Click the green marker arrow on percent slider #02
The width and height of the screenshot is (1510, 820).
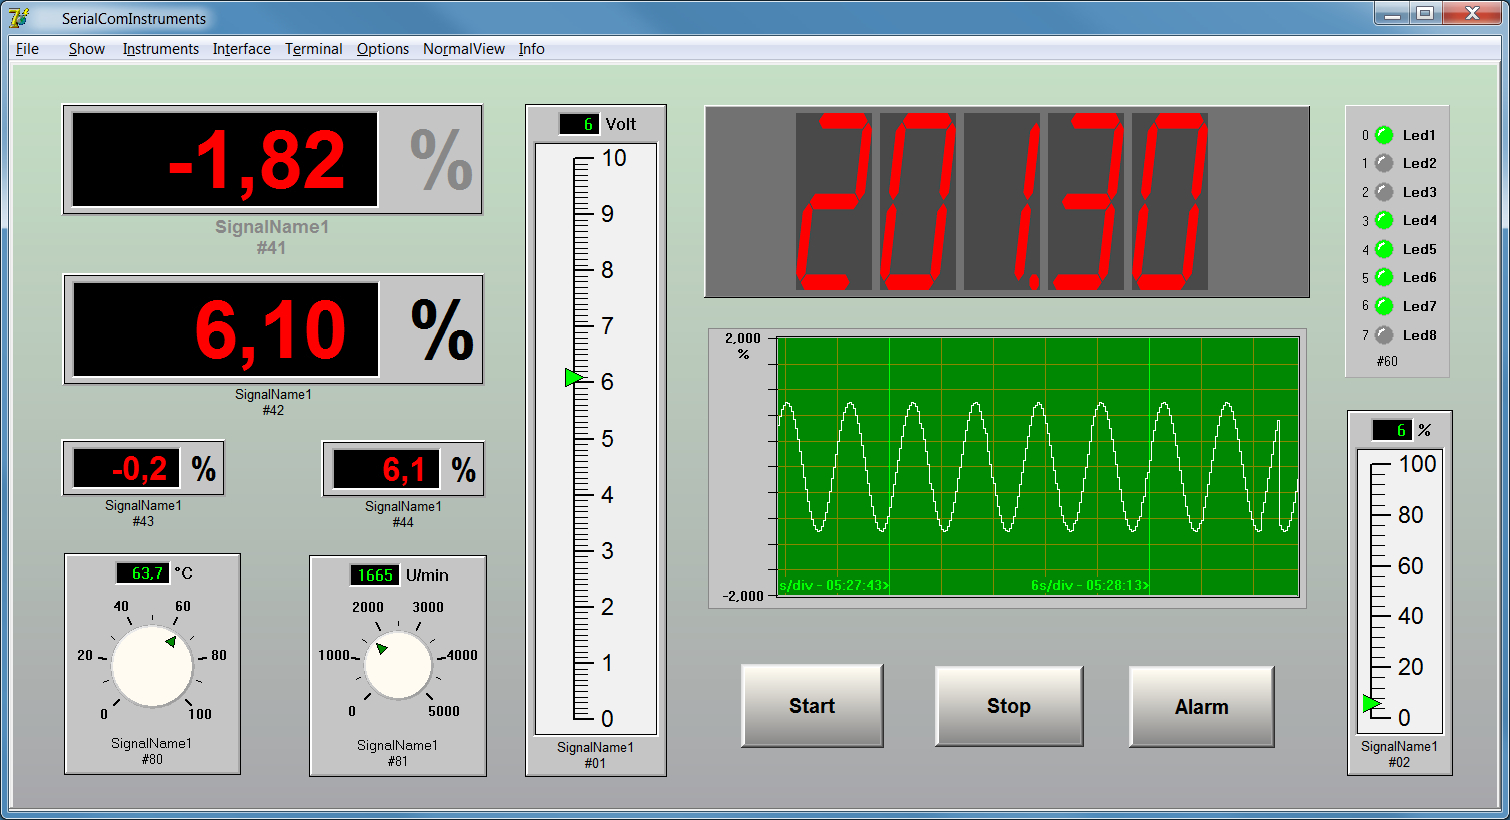(1372, 703)
